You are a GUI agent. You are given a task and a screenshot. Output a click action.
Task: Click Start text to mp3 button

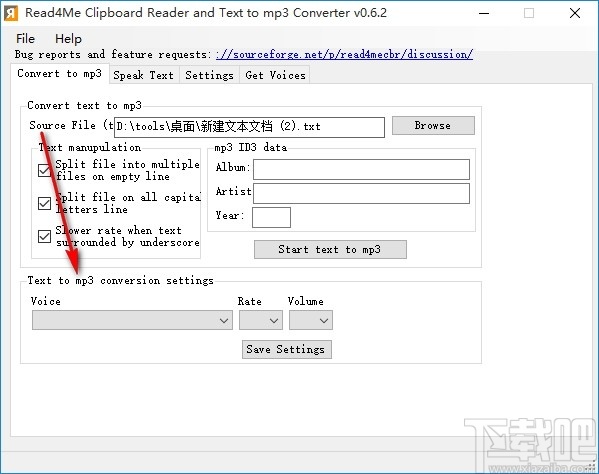(330, 249)
